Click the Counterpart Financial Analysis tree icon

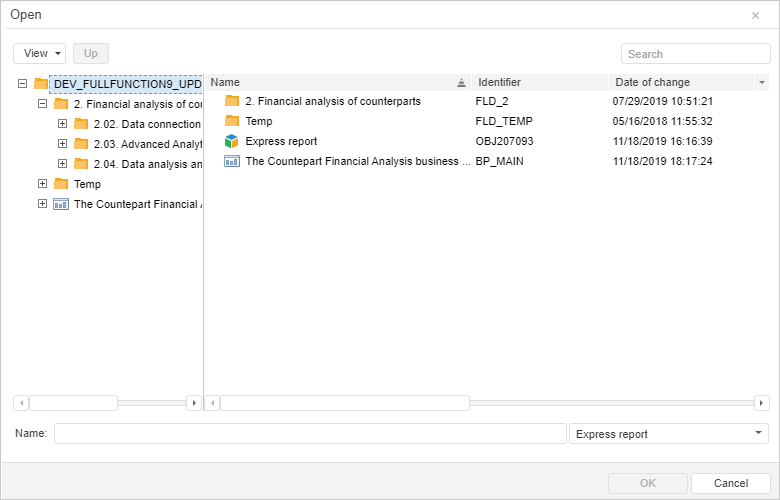(x=60, y=204)
